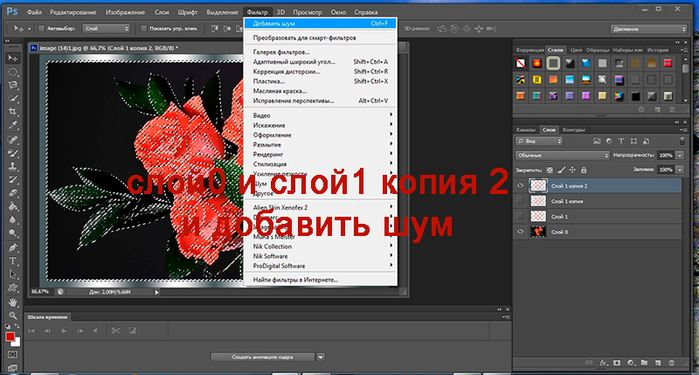This screenshot has height=375, width=699.
Task: Create a new layer group folder icon
Action: tap(644, 363)
